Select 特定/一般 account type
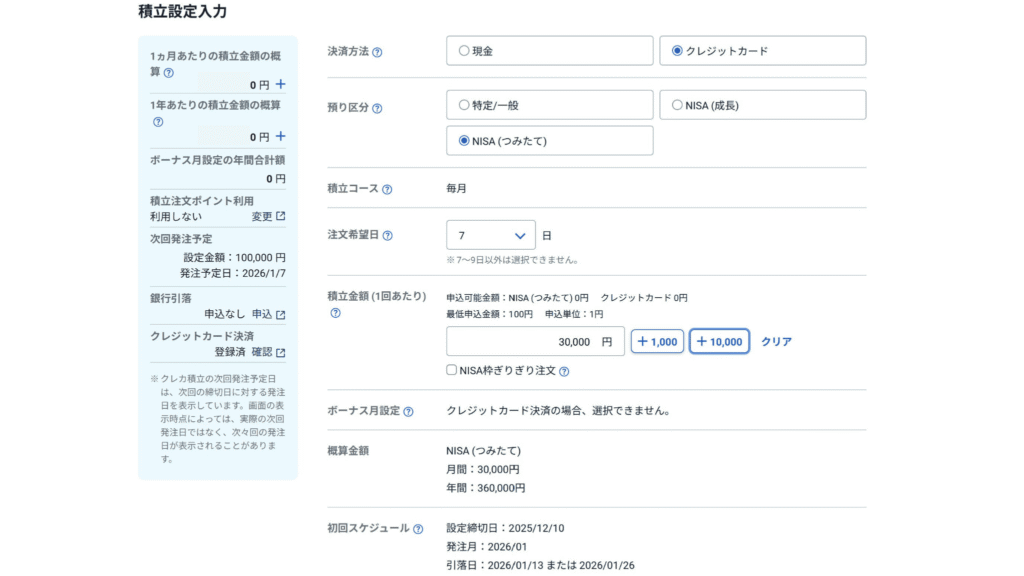 [x=464, y=105]
